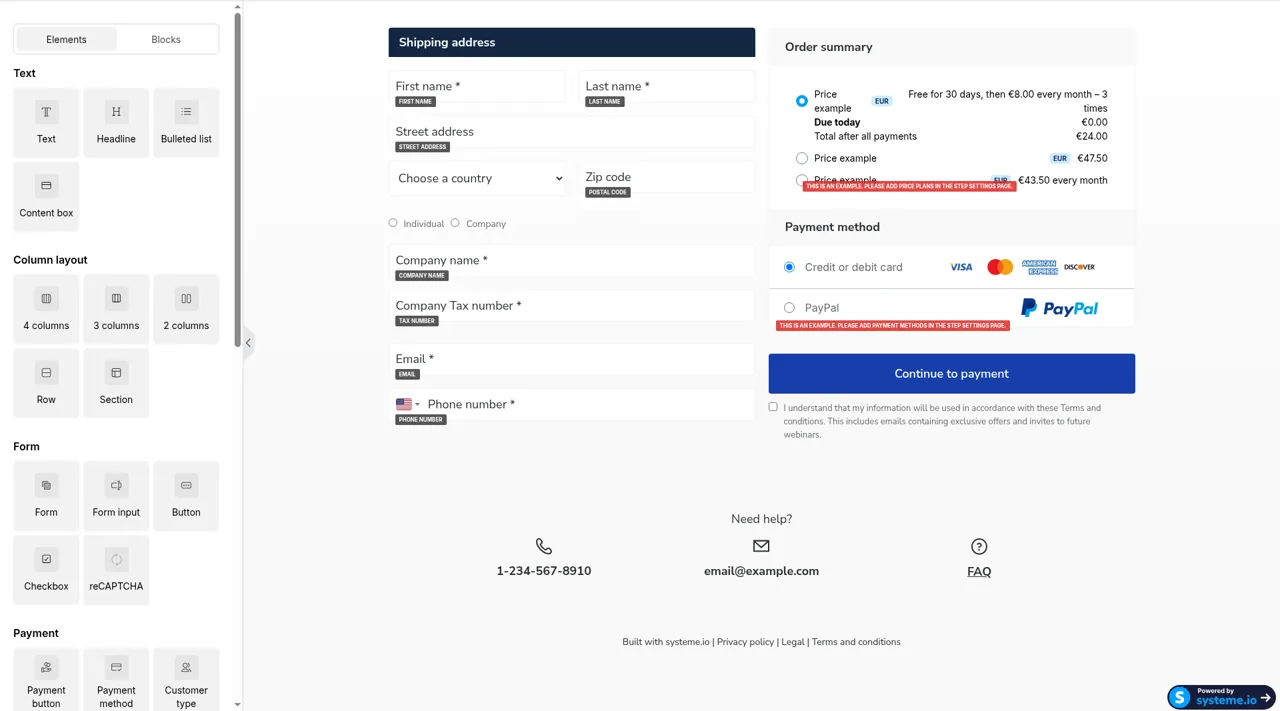This screenshot has height=711, width=1280.
Task: Select the reCAPTCHA element
Action: pyautogui.click(x=116, y=569)
